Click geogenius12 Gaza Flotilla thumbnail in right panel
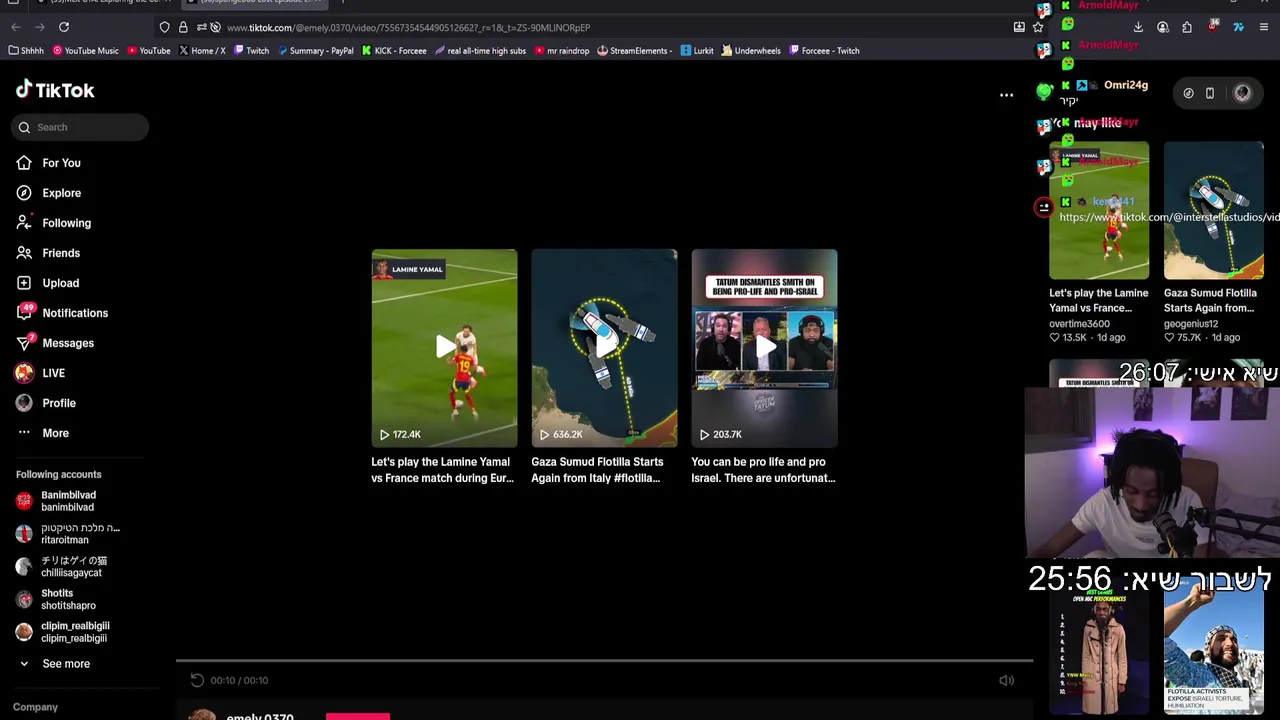 1214,211
